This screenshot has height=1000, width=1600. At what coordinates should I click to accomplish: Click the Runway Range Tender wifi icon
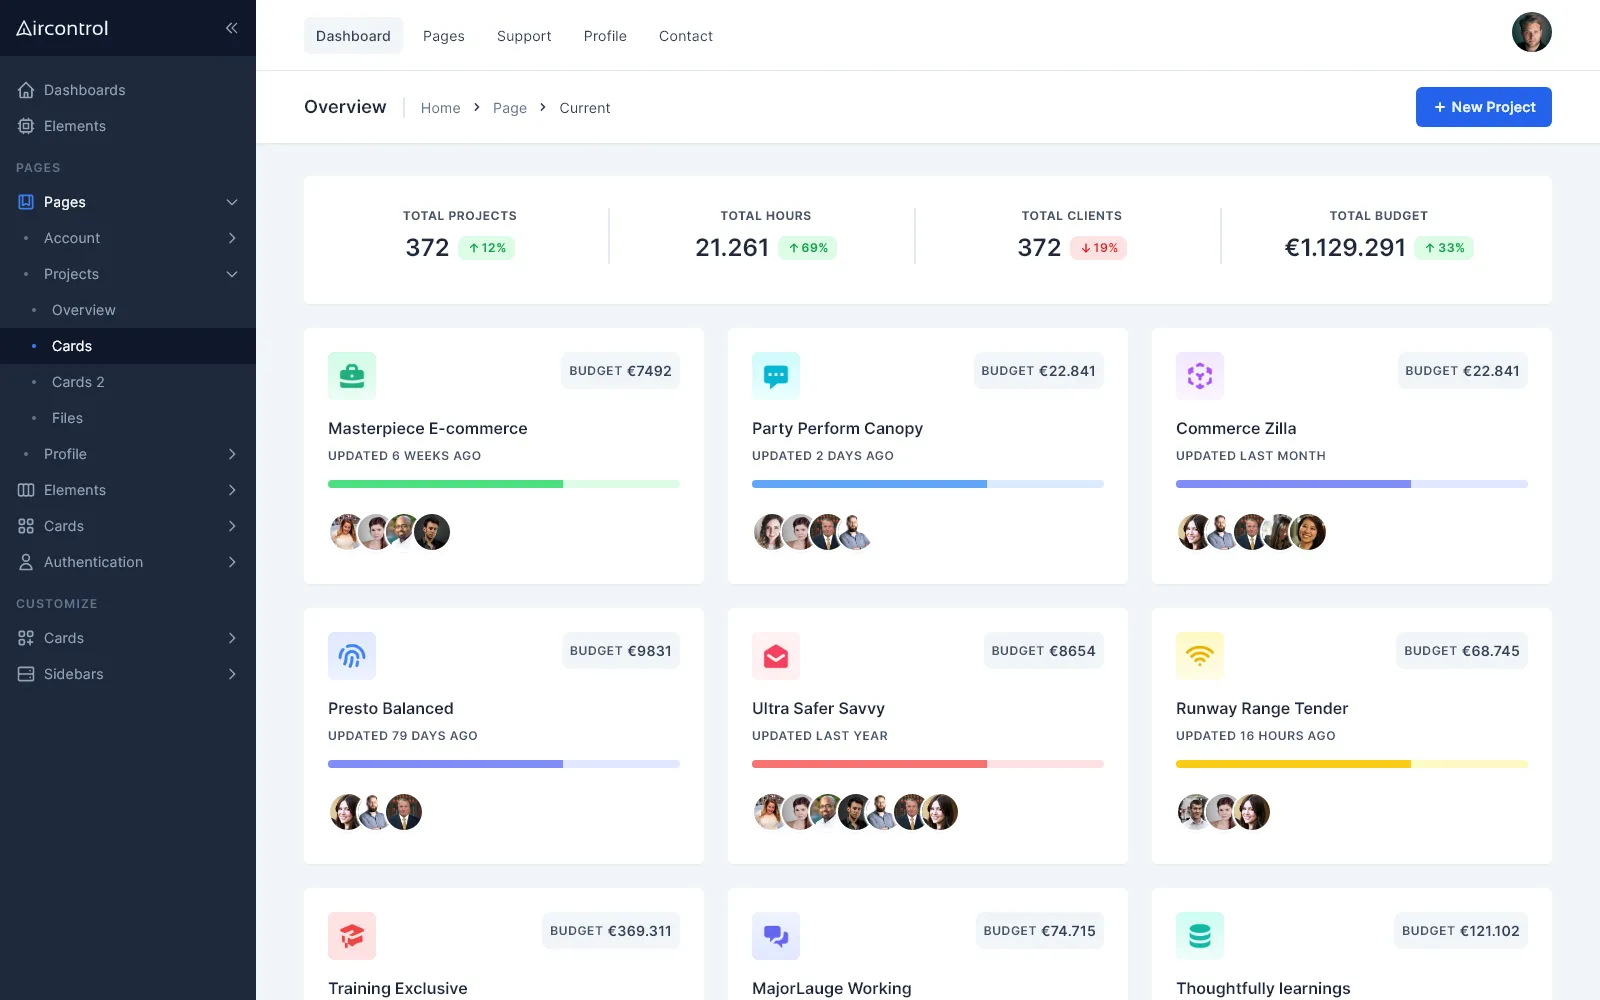pos(1200,656)
